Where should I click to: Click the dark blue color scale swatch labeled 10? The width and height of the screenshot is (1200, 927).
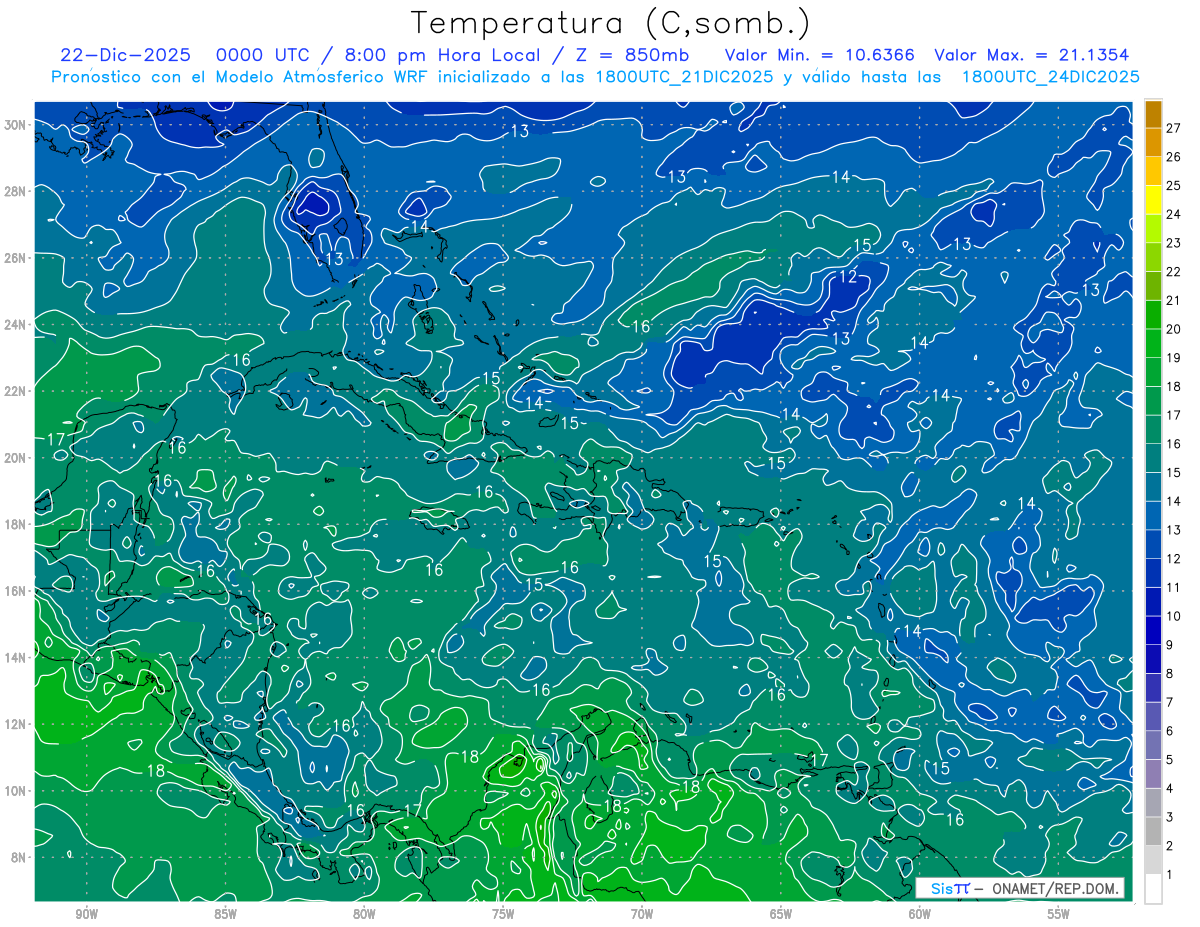click(1153, 601)
